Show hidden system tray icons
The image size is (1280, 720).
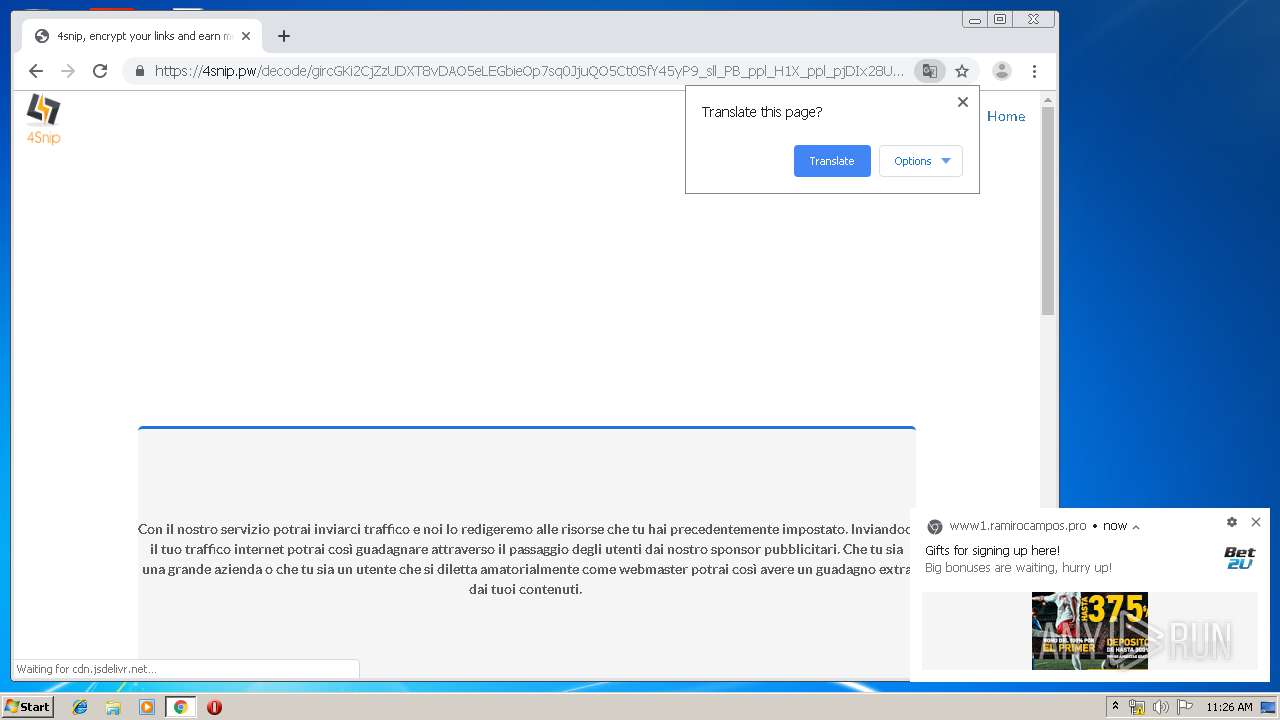point(1115,707)
